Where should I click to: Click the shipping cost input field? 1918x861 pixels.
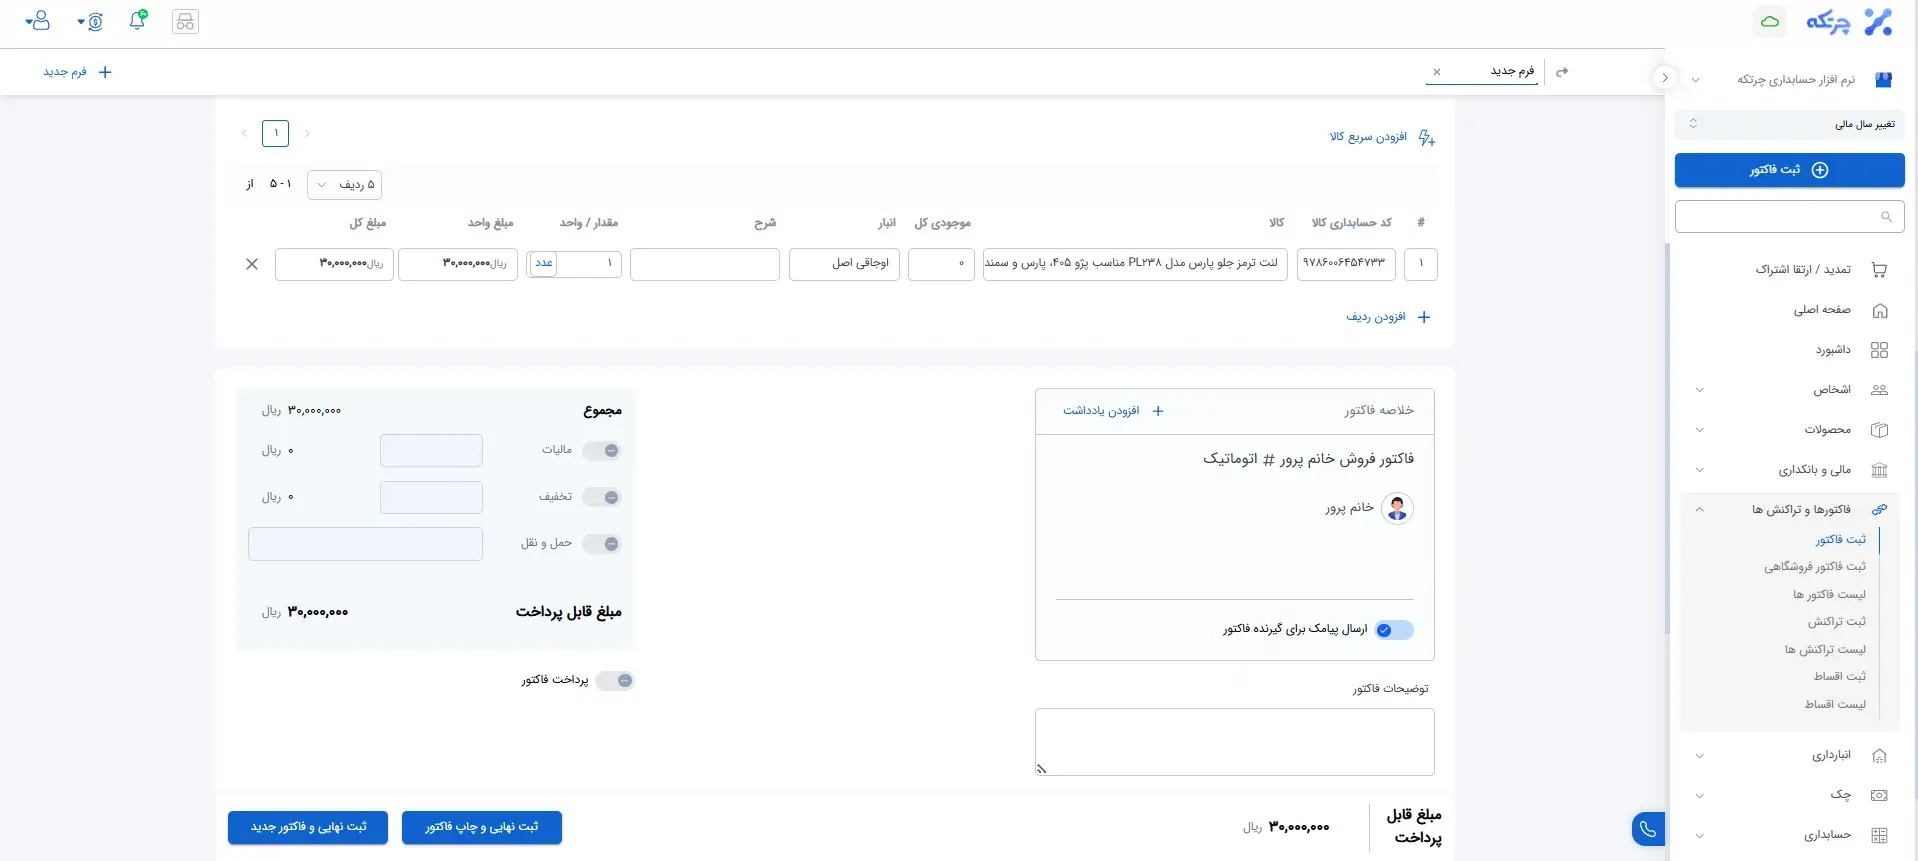365,544
